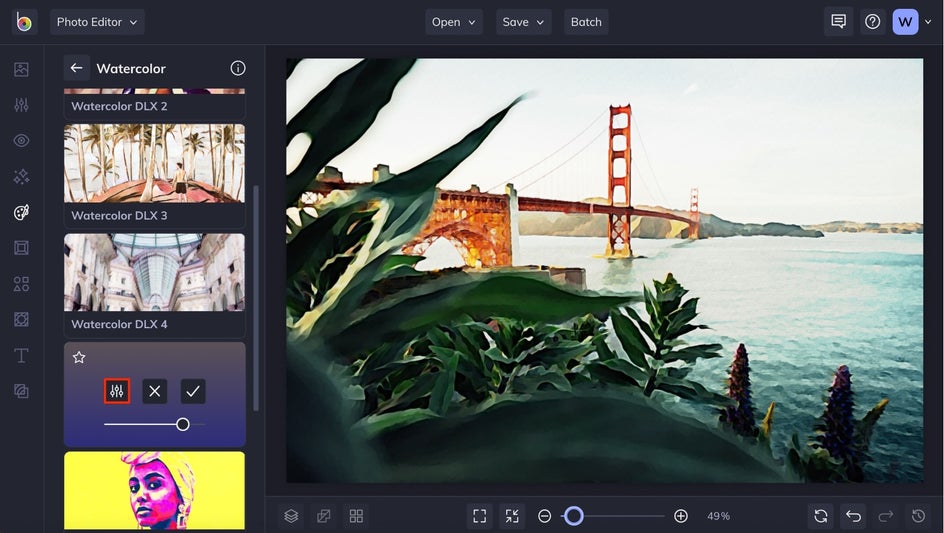Open the Image Manager sidebar tool
944x533 pixels.
click(x=21, y=69)
